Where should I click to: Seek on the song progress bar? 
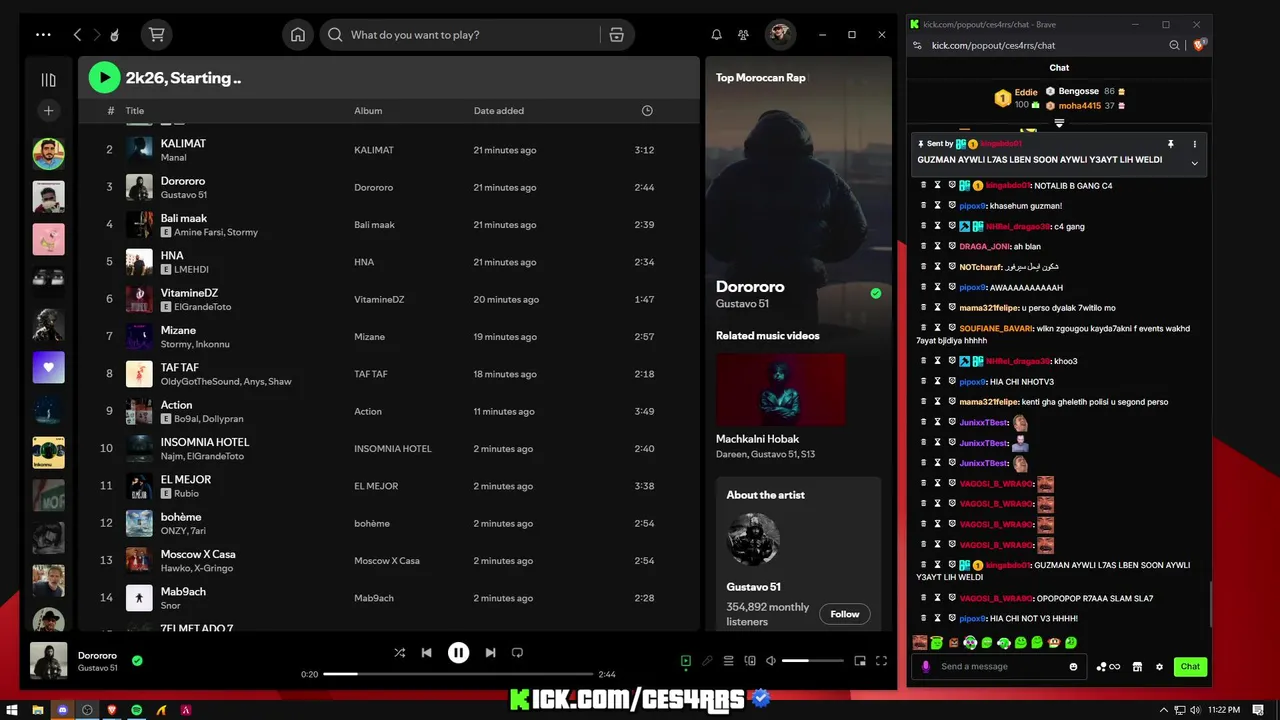coord(458,674)
